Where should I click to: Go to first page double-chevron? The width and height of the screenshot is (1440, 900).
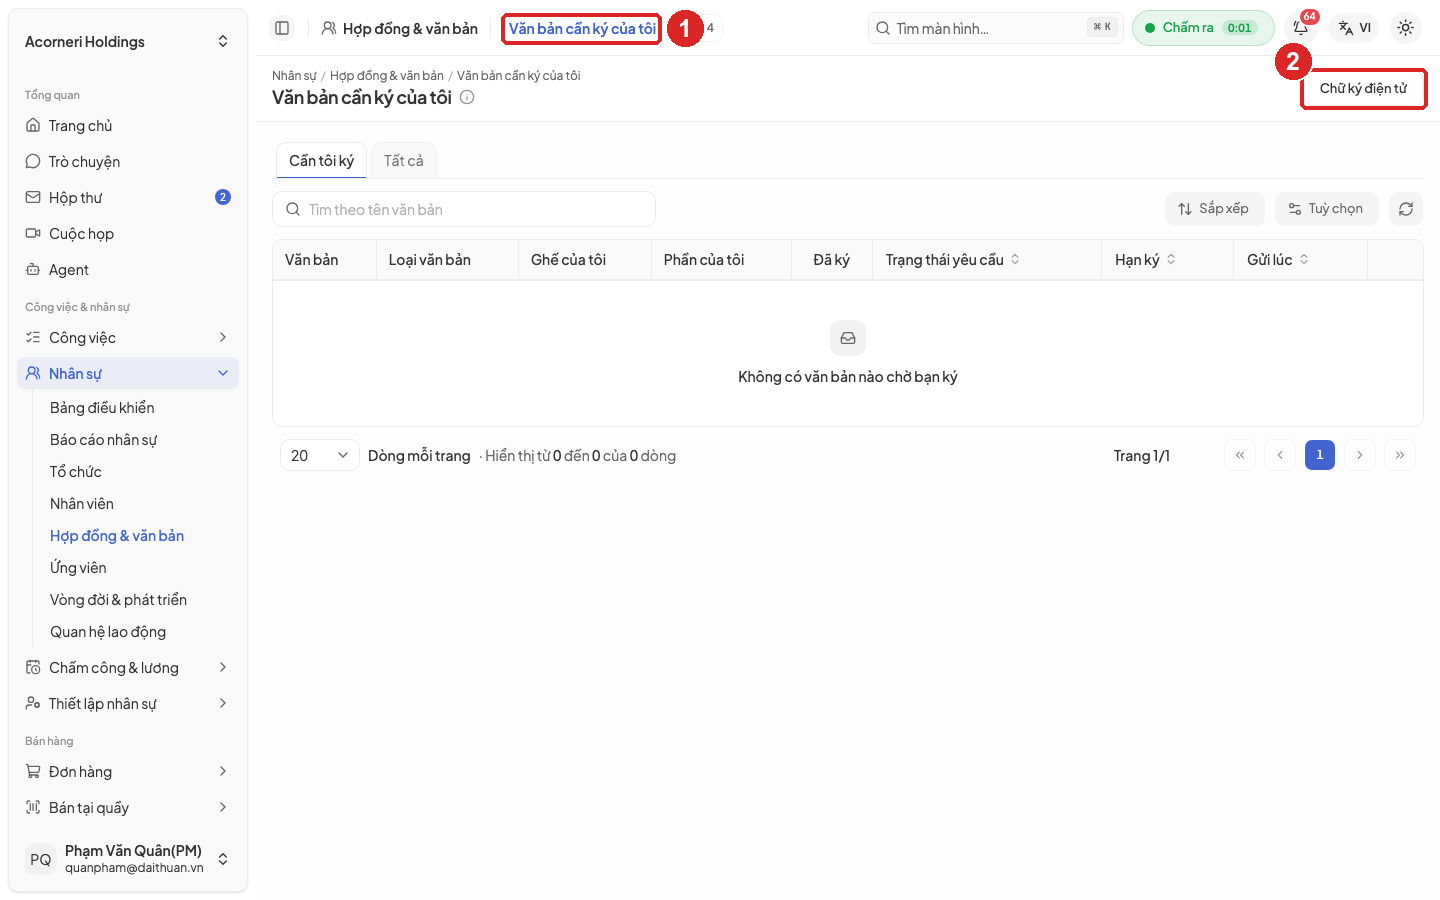coord(1239,455)
